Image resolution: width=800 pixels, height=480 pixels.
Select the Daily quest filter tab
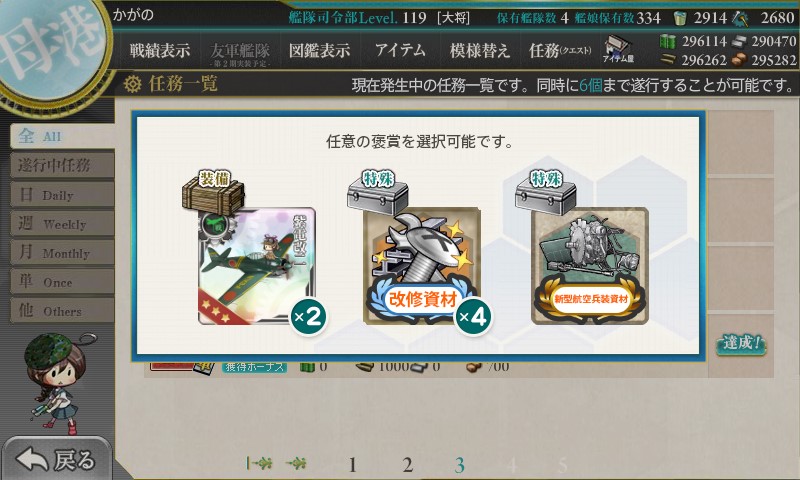62,194
